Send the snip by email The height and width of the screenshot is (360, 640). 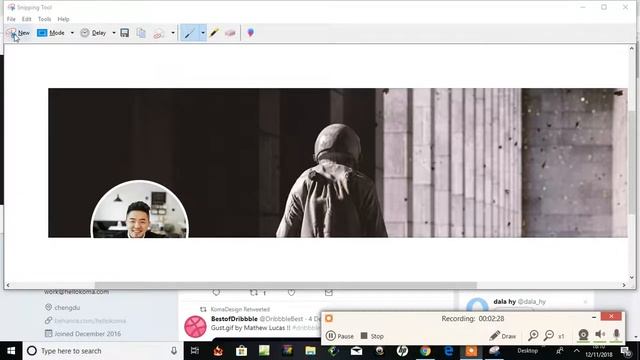159,33
